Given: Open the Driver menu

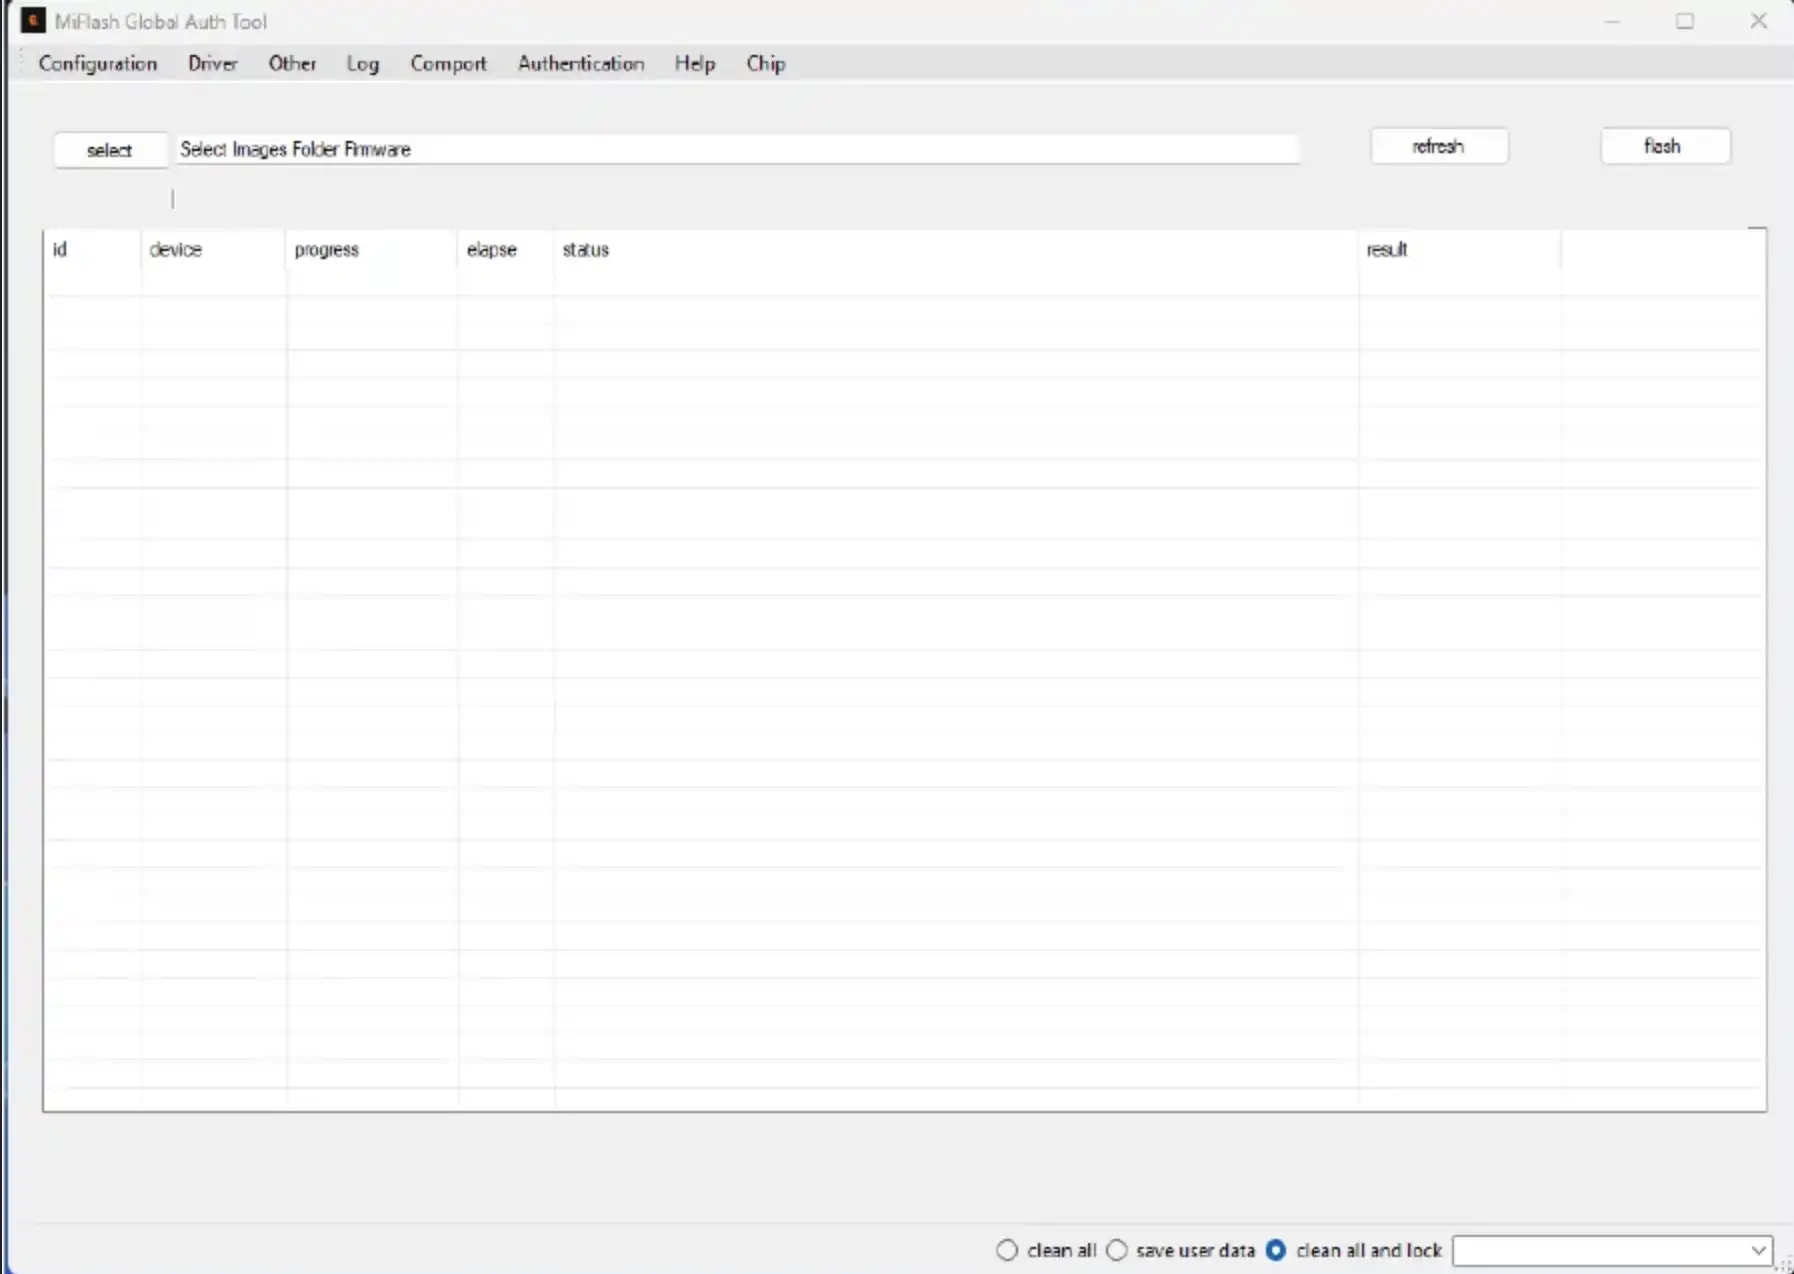Looking at the screenshot, I should (212, 63).
